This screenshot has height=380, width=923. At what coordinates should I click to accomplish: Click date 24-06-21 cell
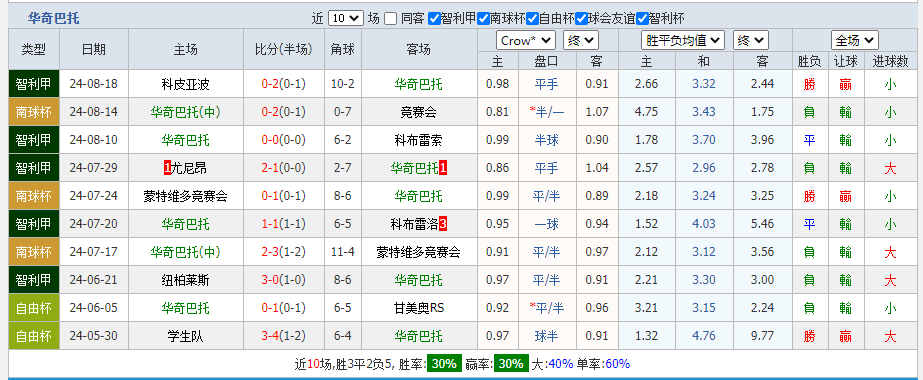point(94,280)
